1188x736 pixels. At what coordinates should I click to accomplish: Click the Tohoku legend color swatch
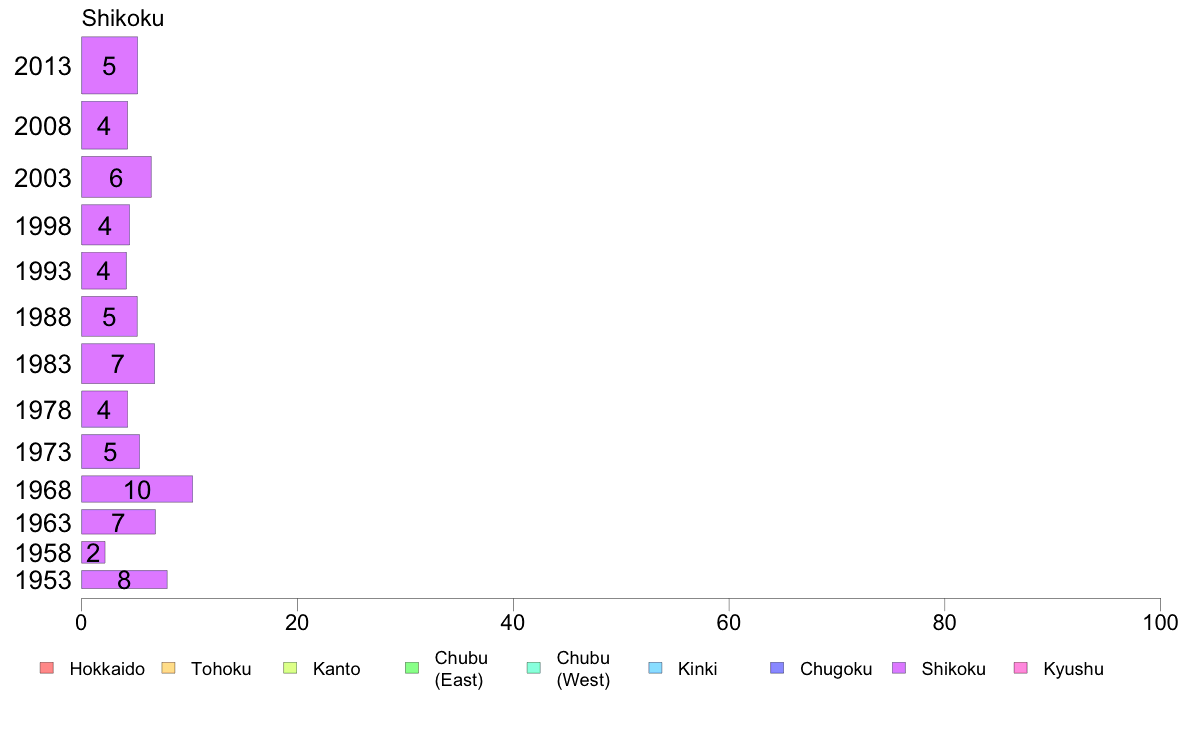click(x=168, y=668)
